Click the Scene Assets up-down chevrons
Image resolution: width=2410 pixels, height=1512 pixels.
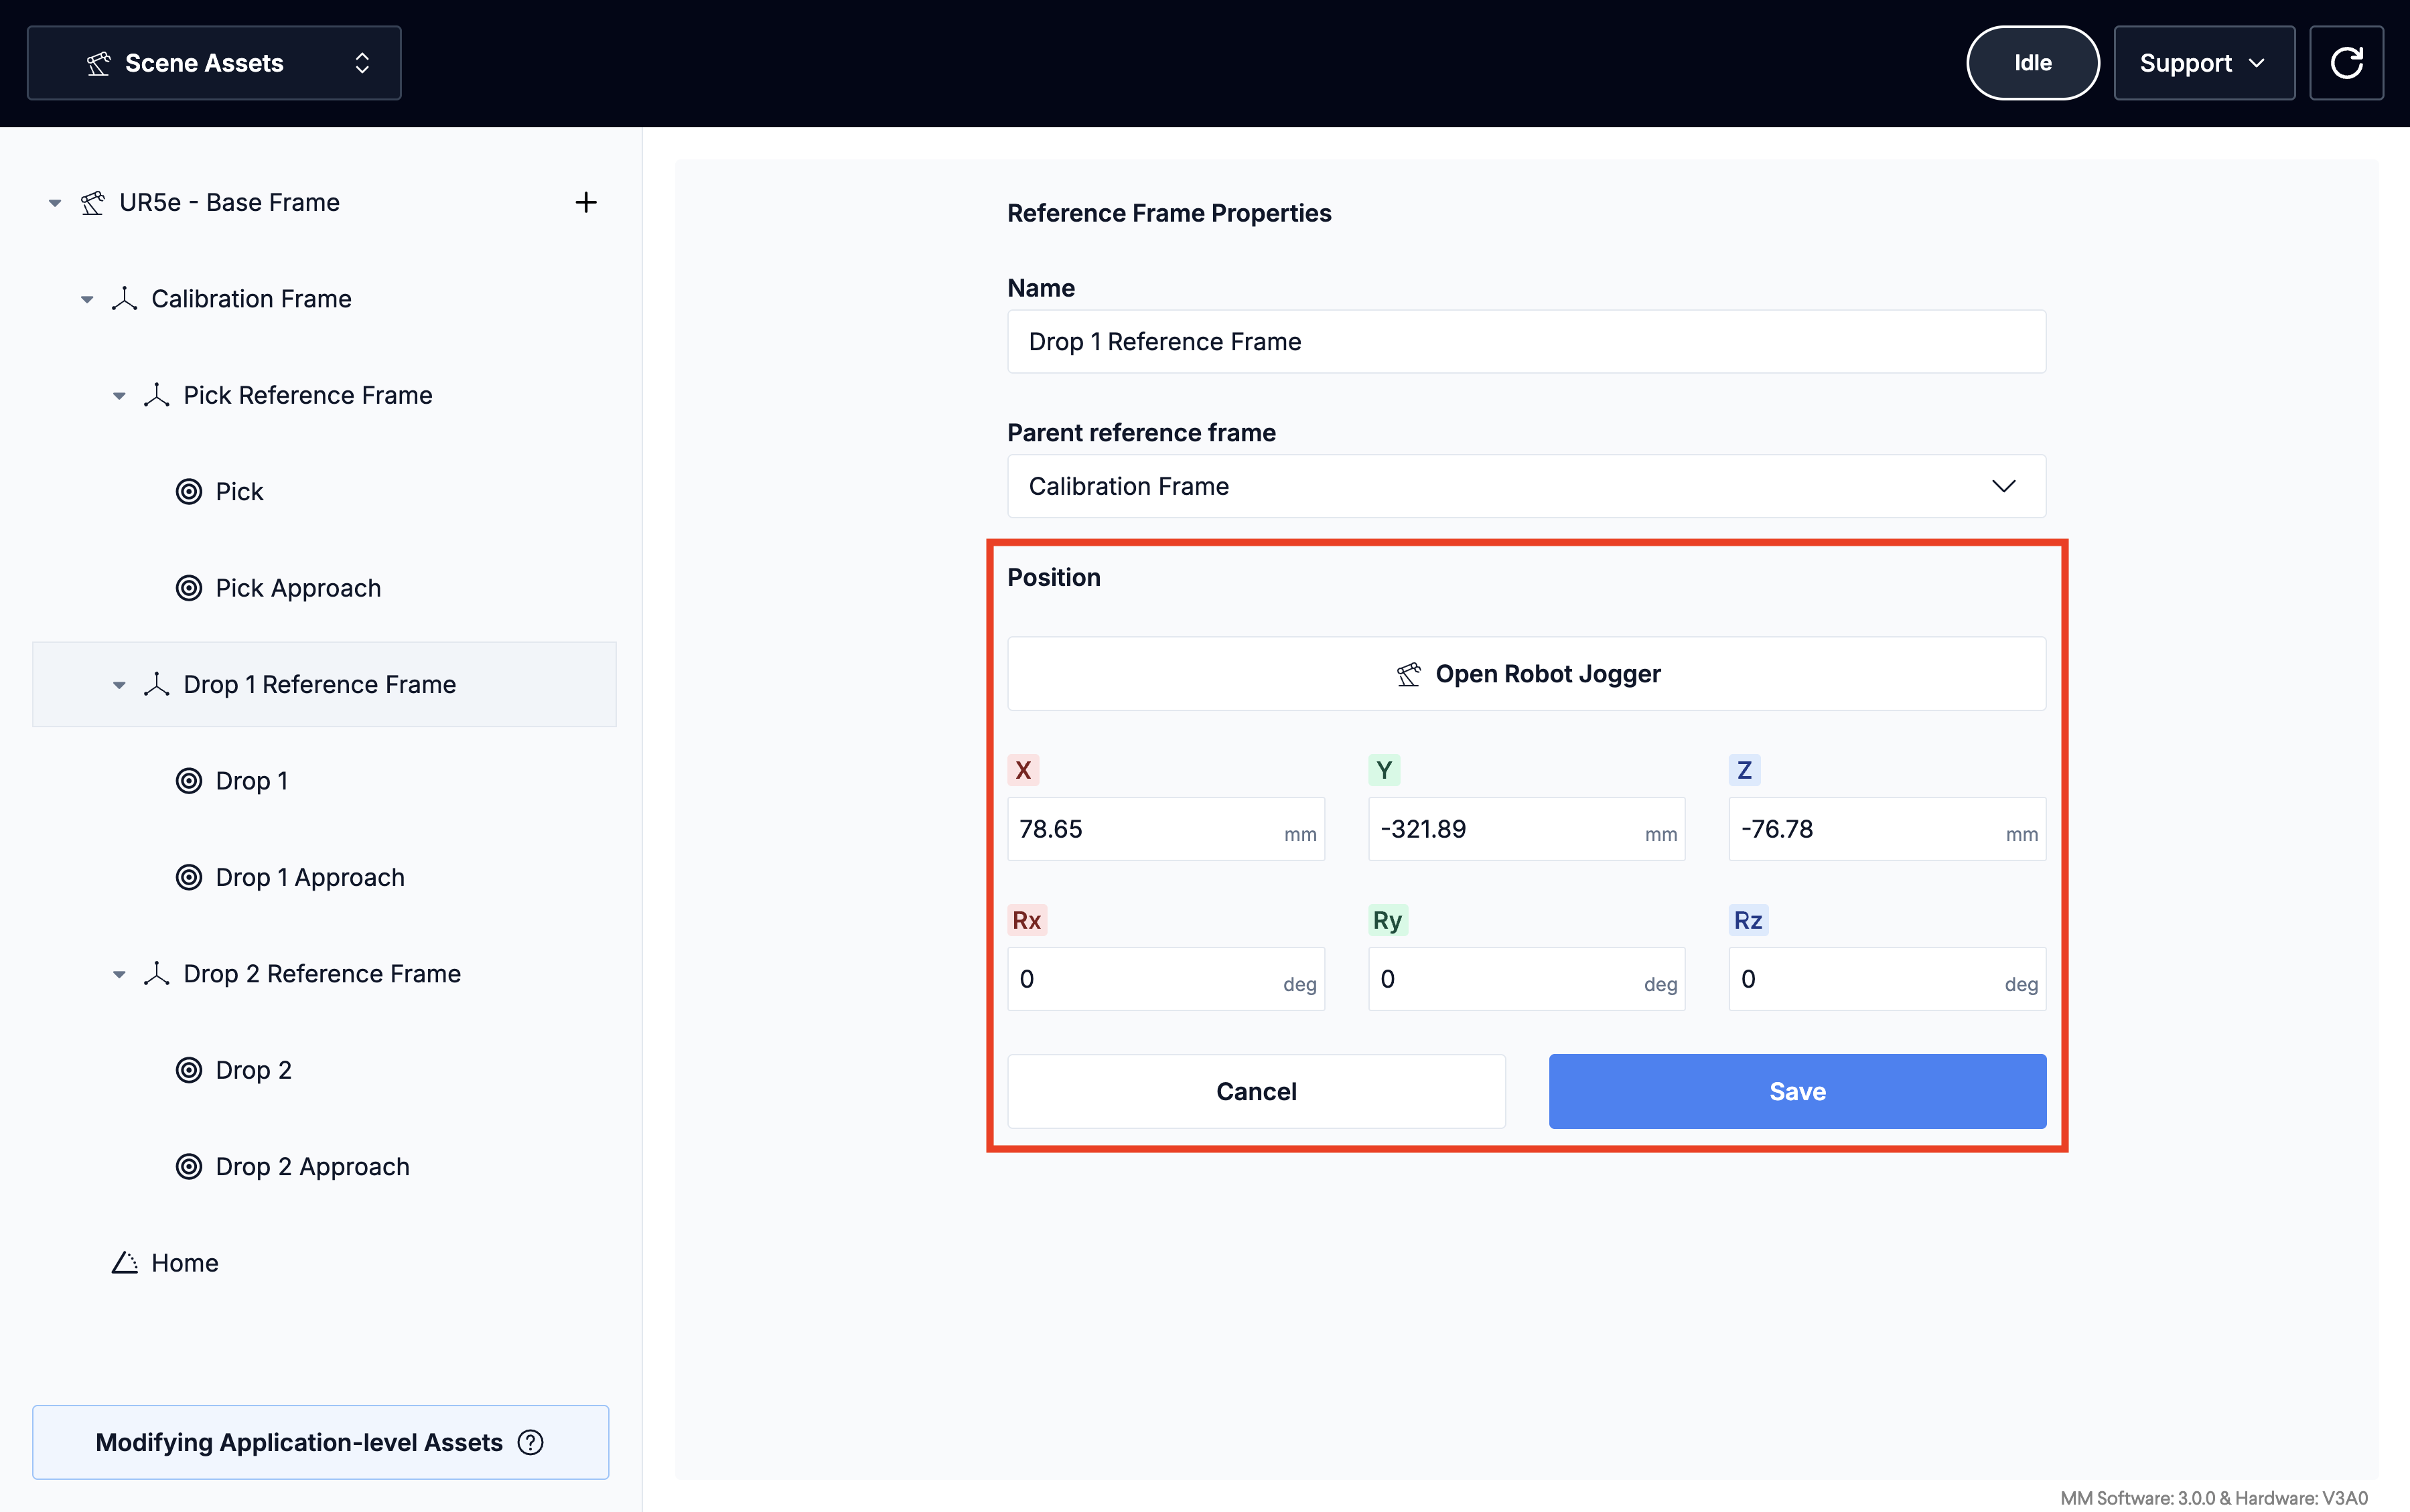coord(362,63)
